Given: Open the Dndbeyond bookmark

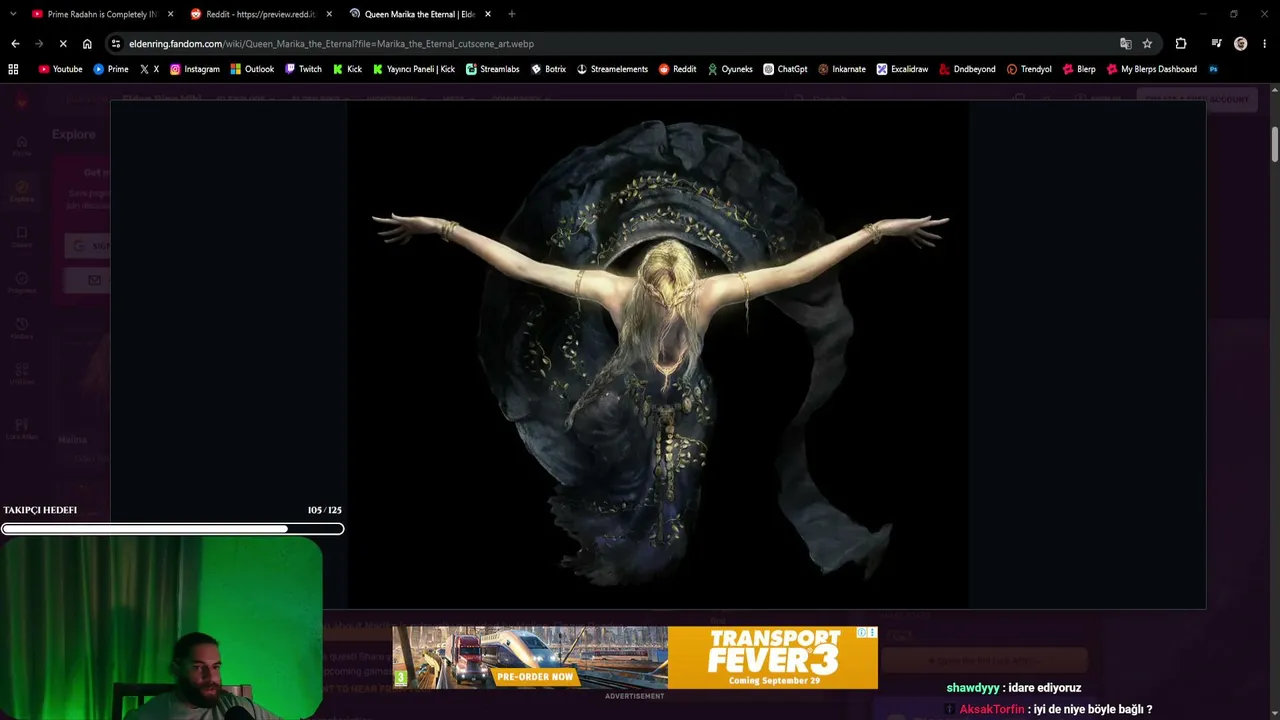Looking at the screenshot, I should point(968,69).
